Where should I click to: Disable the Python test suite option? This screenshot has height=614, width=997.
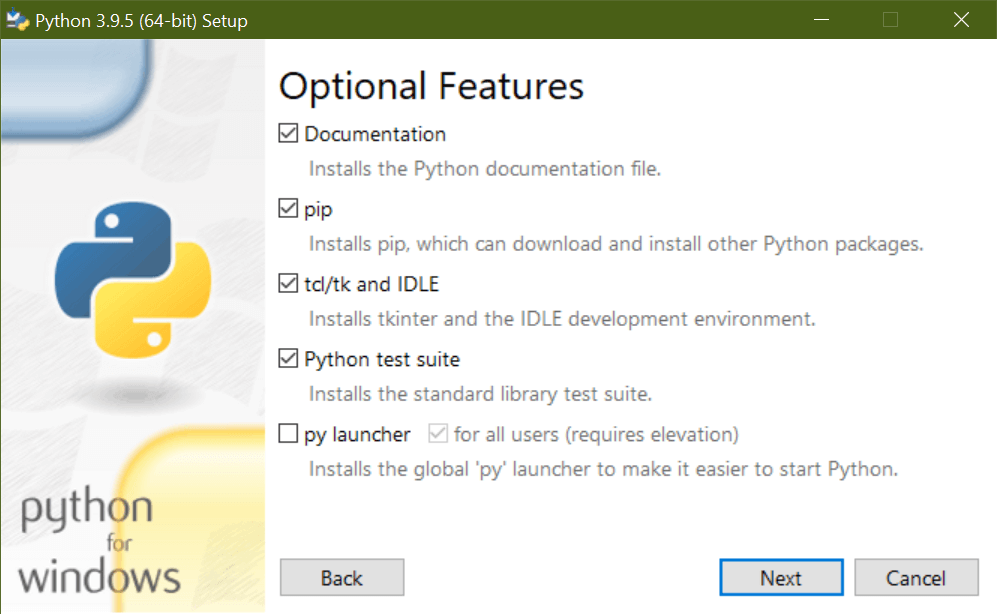click(287, 358)
